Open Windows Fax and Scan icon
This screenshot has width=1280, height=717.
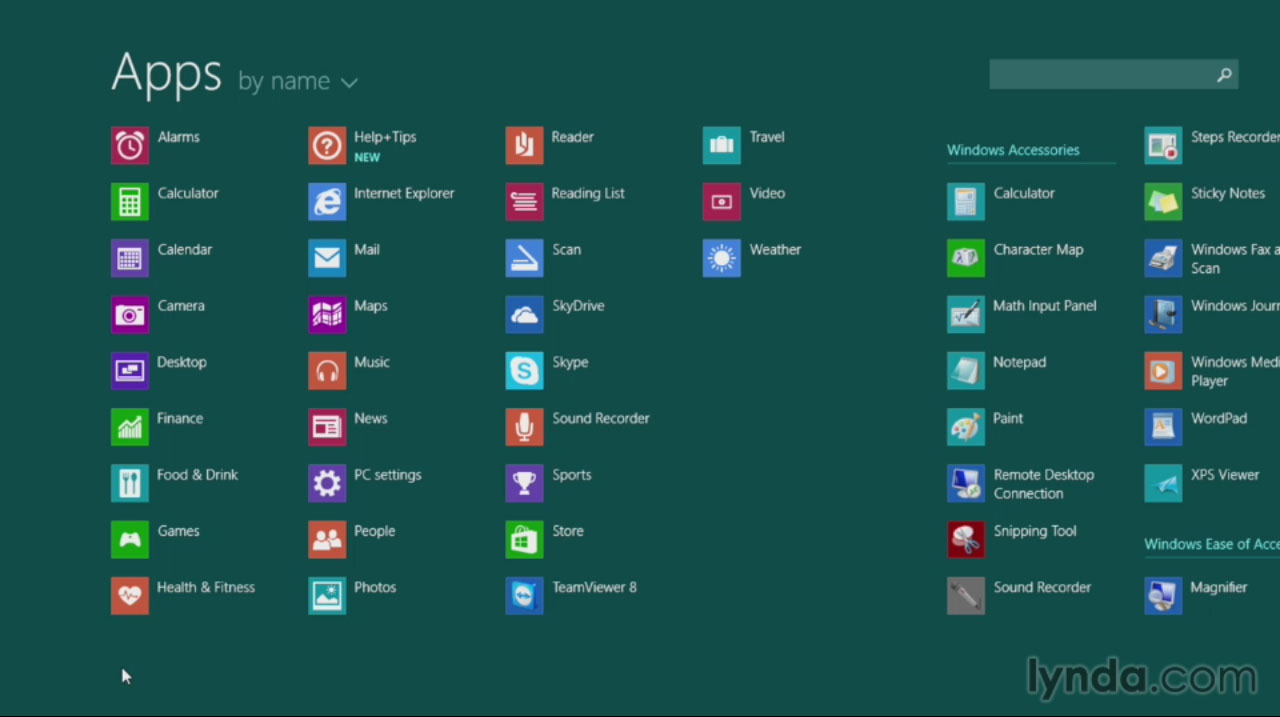(1163, 258)
